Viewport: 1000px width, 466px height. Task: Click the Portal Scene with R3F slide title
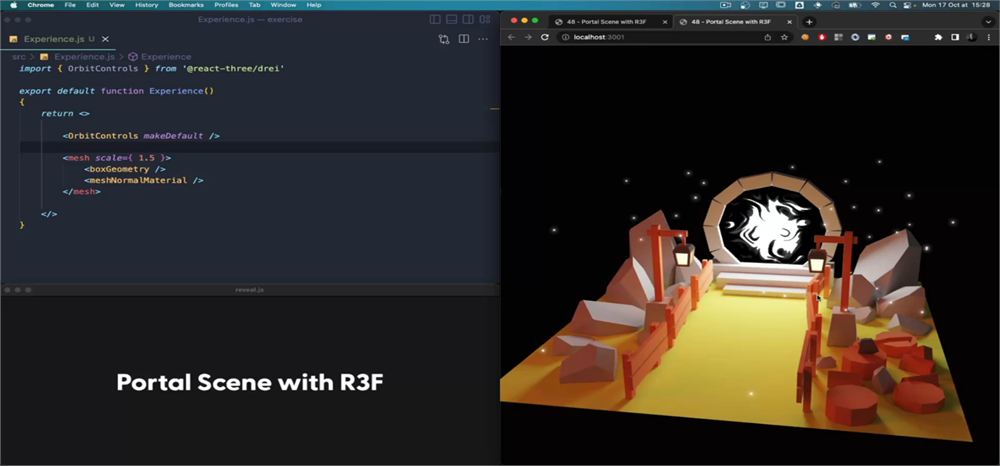pyautogui.click(x=250, y=382)
